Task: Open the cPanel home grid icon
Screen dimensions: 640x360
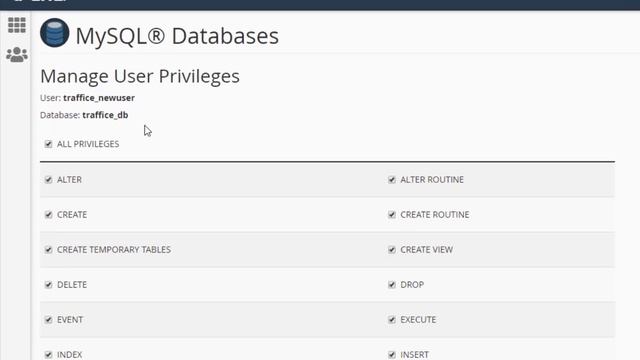Action: (17, 25)
